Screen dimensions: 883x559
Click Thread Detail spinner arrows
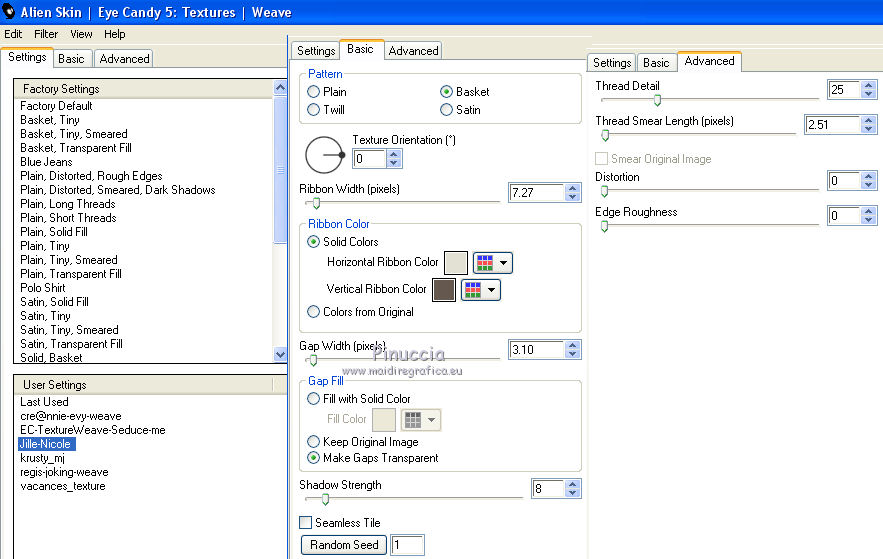tap(869, 90)
